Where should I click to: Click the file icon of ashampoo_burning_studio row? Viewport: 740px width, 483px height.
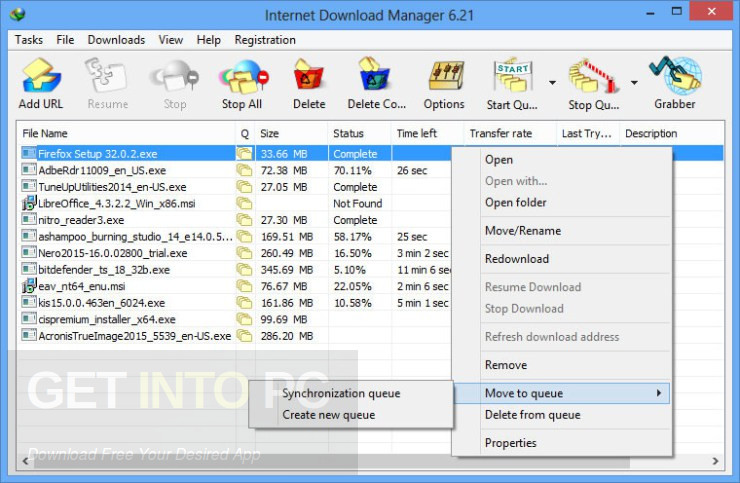tap(29, 236)
